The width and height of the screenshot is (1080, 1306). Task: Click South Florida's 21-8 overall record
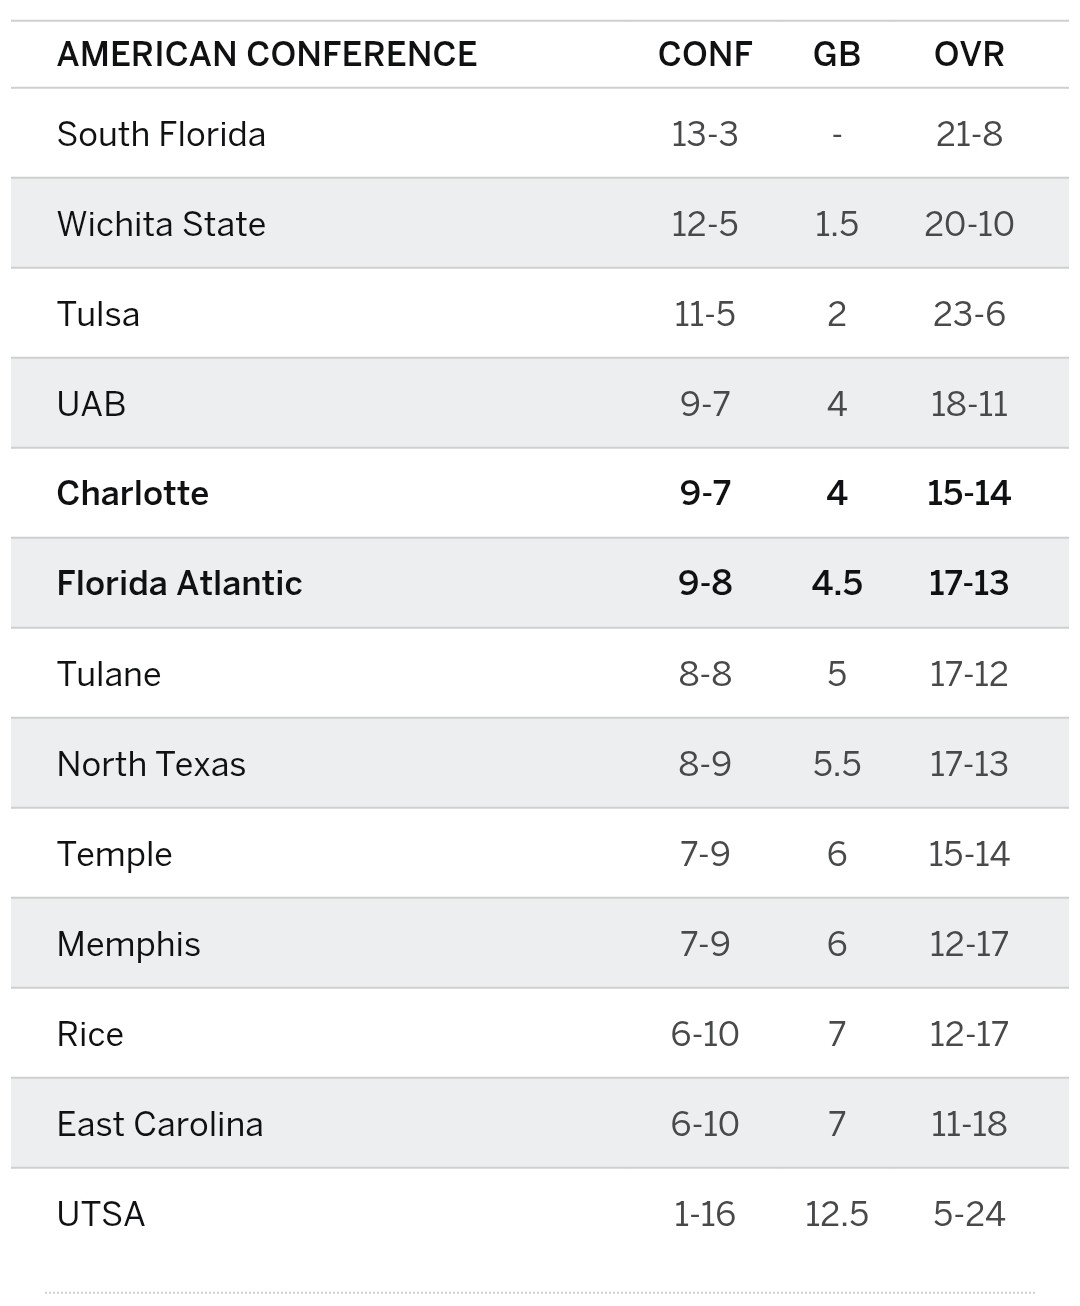[969, 134]
